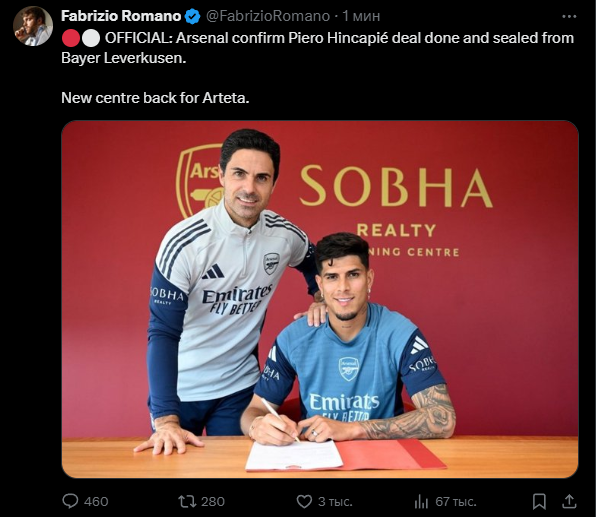Click the 280 reposts count
596x517 pixels.
[x=213, y=501]
